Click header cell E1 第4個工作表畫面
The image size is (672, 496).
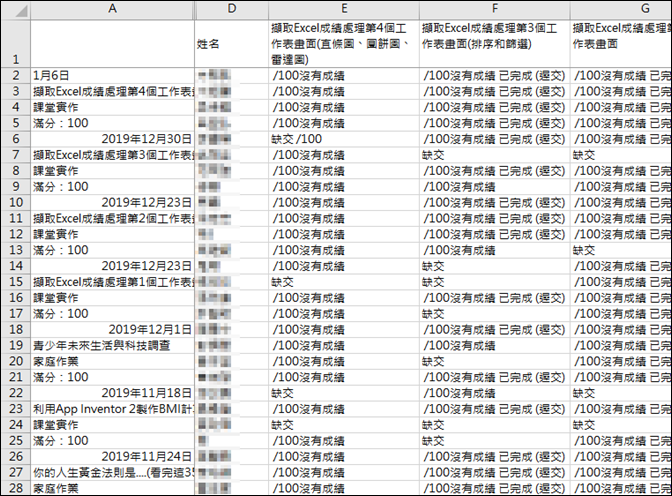(x=344, y=43)
